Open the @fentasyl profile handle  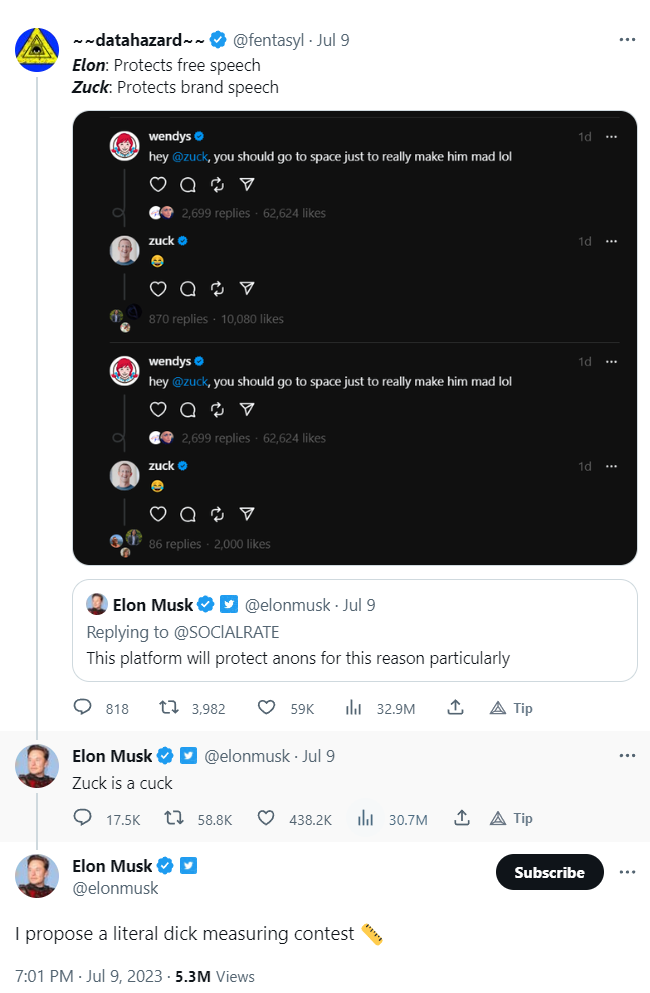pos(270,40)
